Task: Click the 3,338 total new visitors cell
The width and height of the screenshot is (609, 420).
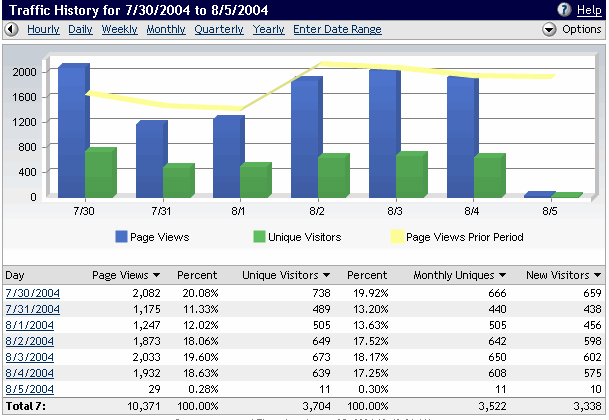Action: click(x=587, y=406)
